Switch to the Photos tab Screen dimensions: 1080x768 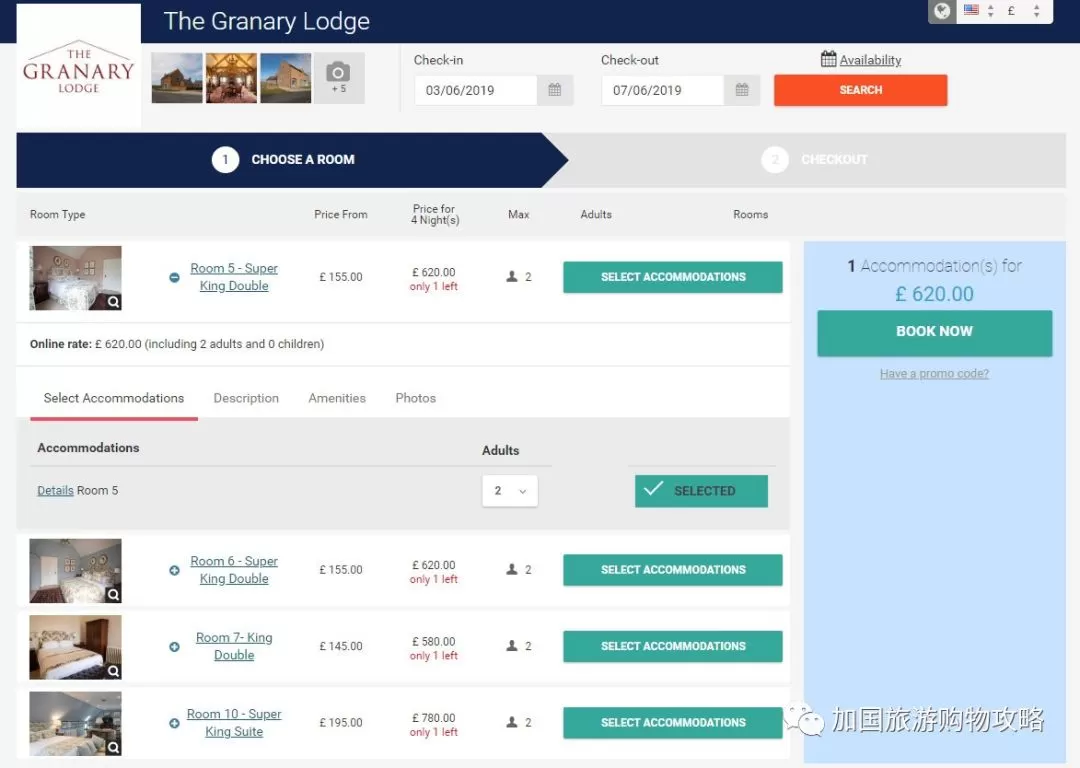(x=415, y=398)
